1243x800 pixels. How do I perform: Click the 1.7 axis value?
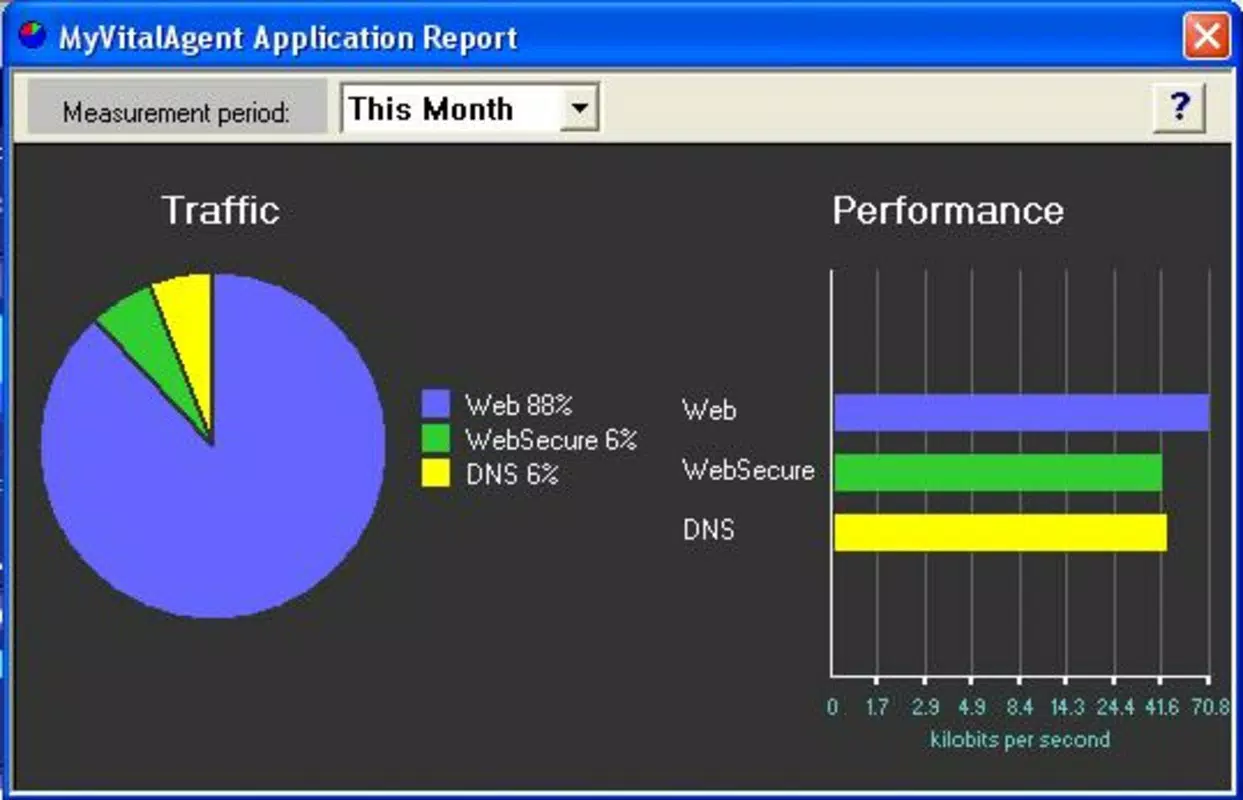point(877,708)
